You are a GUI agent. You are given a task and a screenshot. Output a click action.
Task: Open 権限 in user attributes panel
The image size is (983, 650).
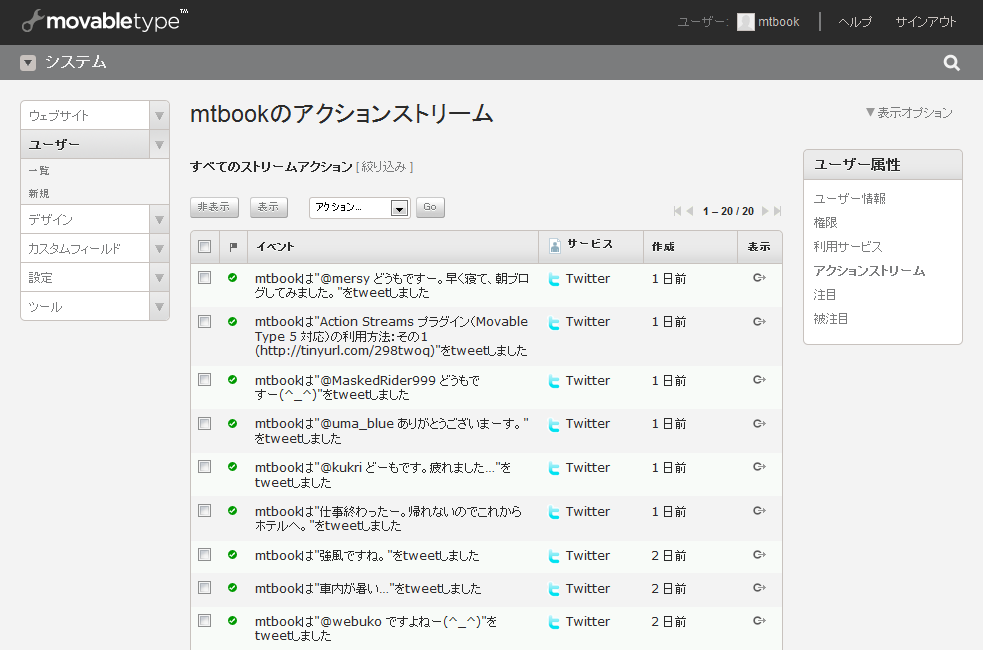click(825, 223)
